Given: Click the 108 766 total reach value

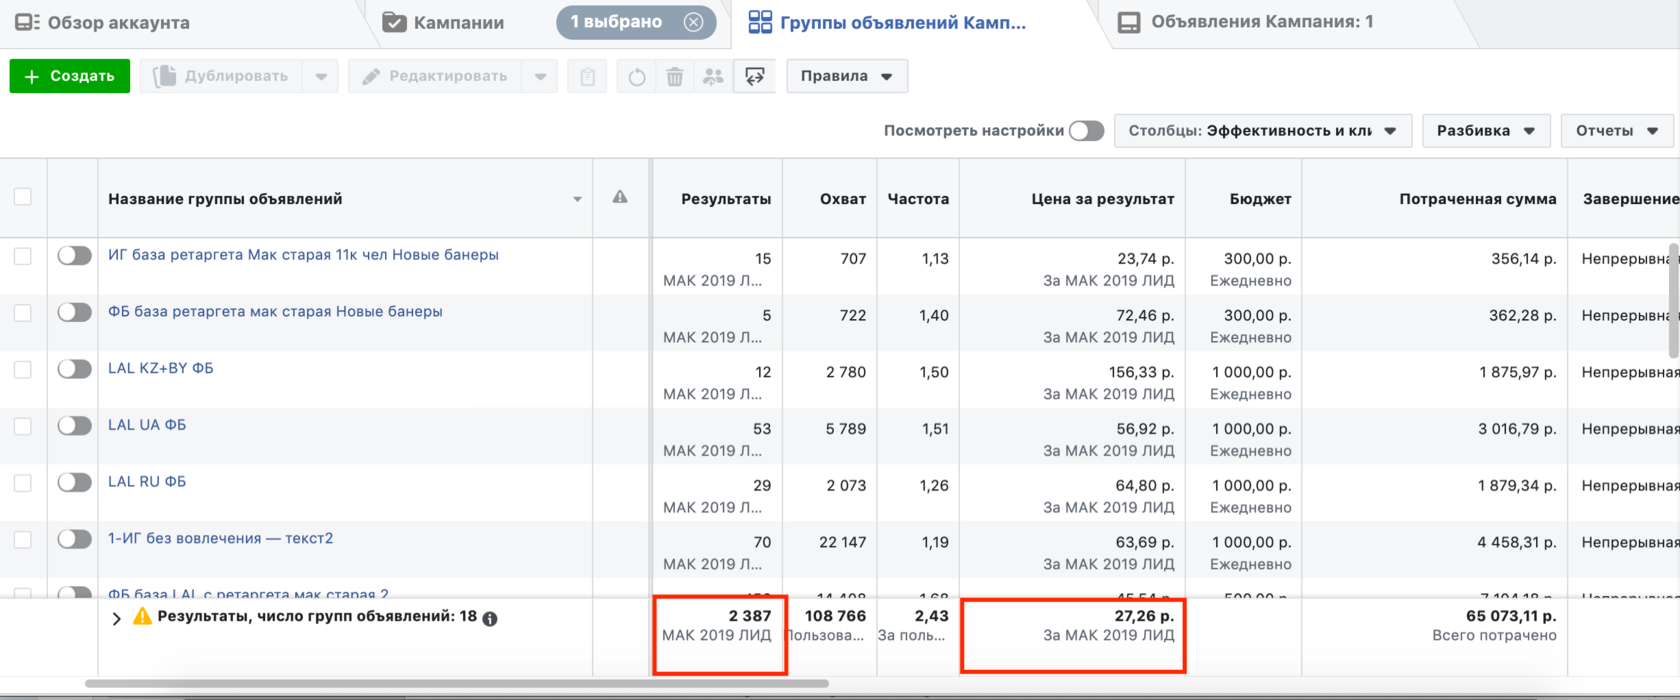Looking at the screenshot, I should pyautogui.click(x=835, y=616).
